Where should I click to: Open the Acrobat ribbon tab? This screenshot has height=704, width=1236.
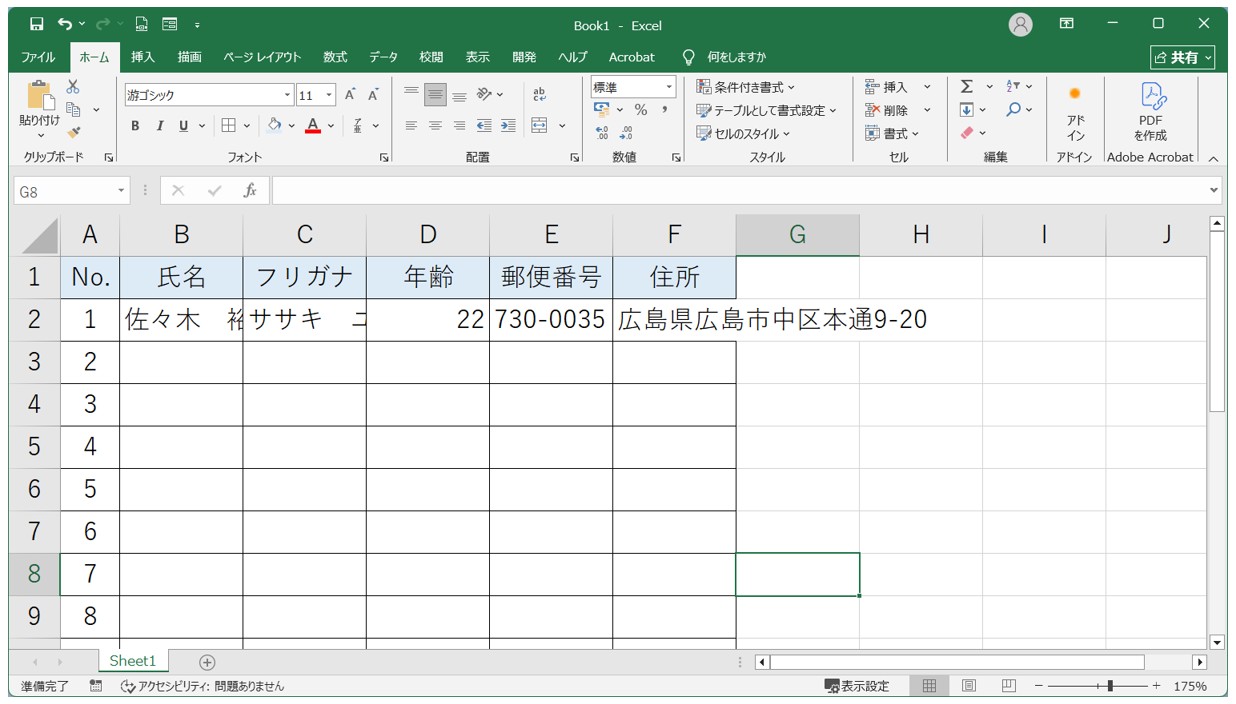[x=632, y=57]
